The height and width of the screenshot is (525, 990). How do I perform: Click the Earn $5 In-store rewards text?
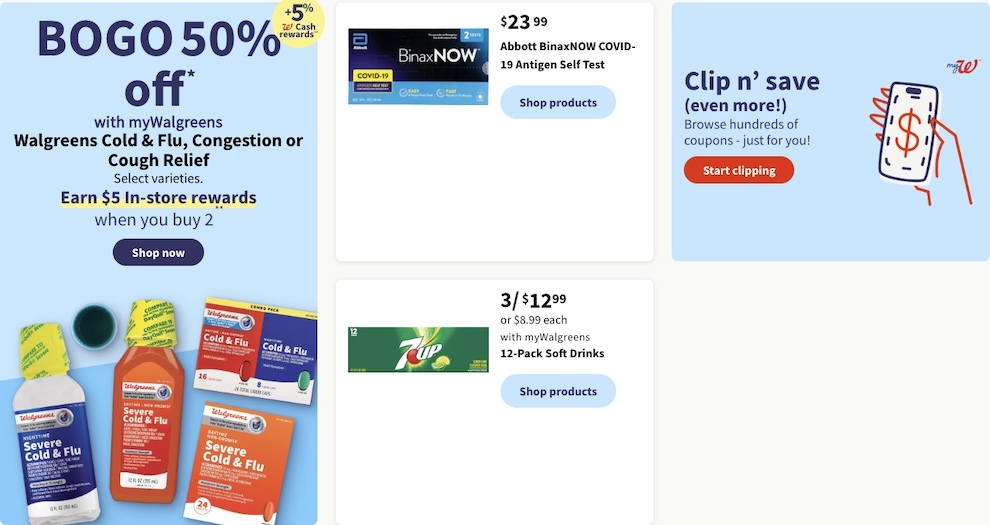click(158, 198)
